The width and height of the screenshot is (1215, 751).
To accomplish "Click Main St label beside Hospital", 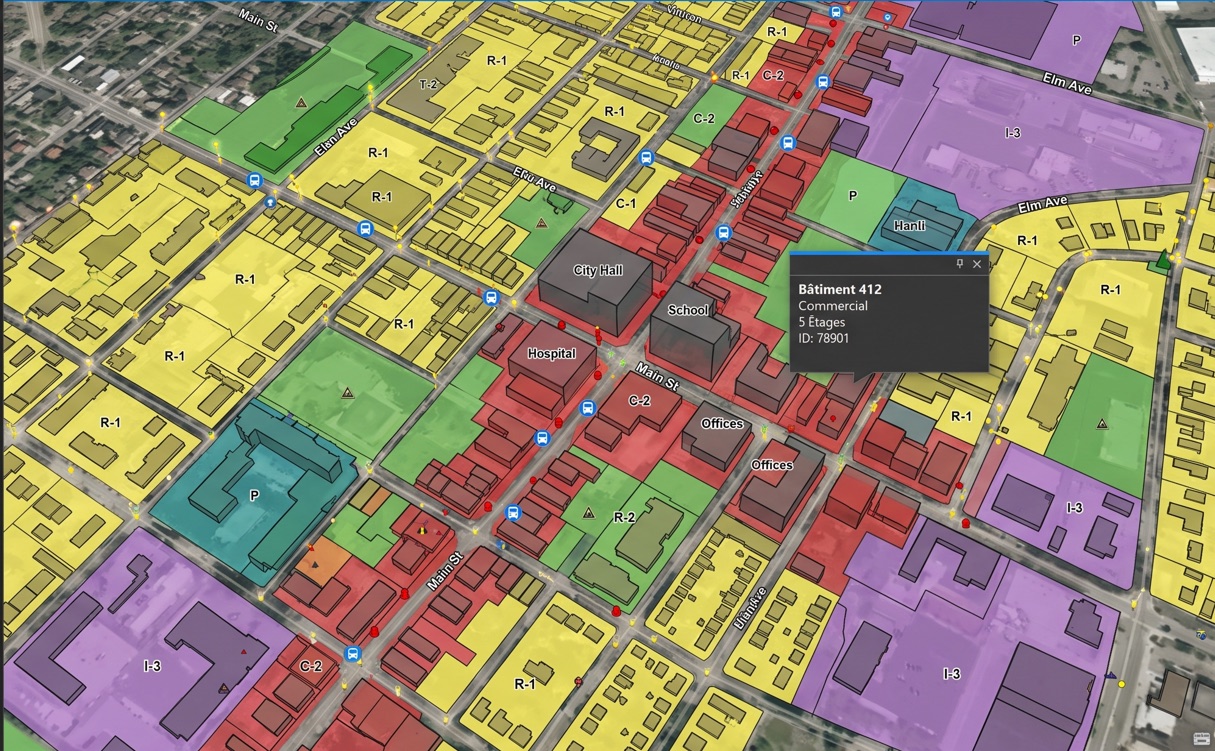I will tap(657, 378).
